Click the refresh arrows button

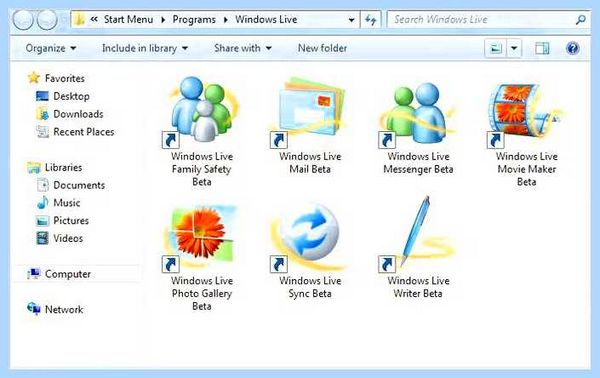pyautogui.click(x=370, y=20)
